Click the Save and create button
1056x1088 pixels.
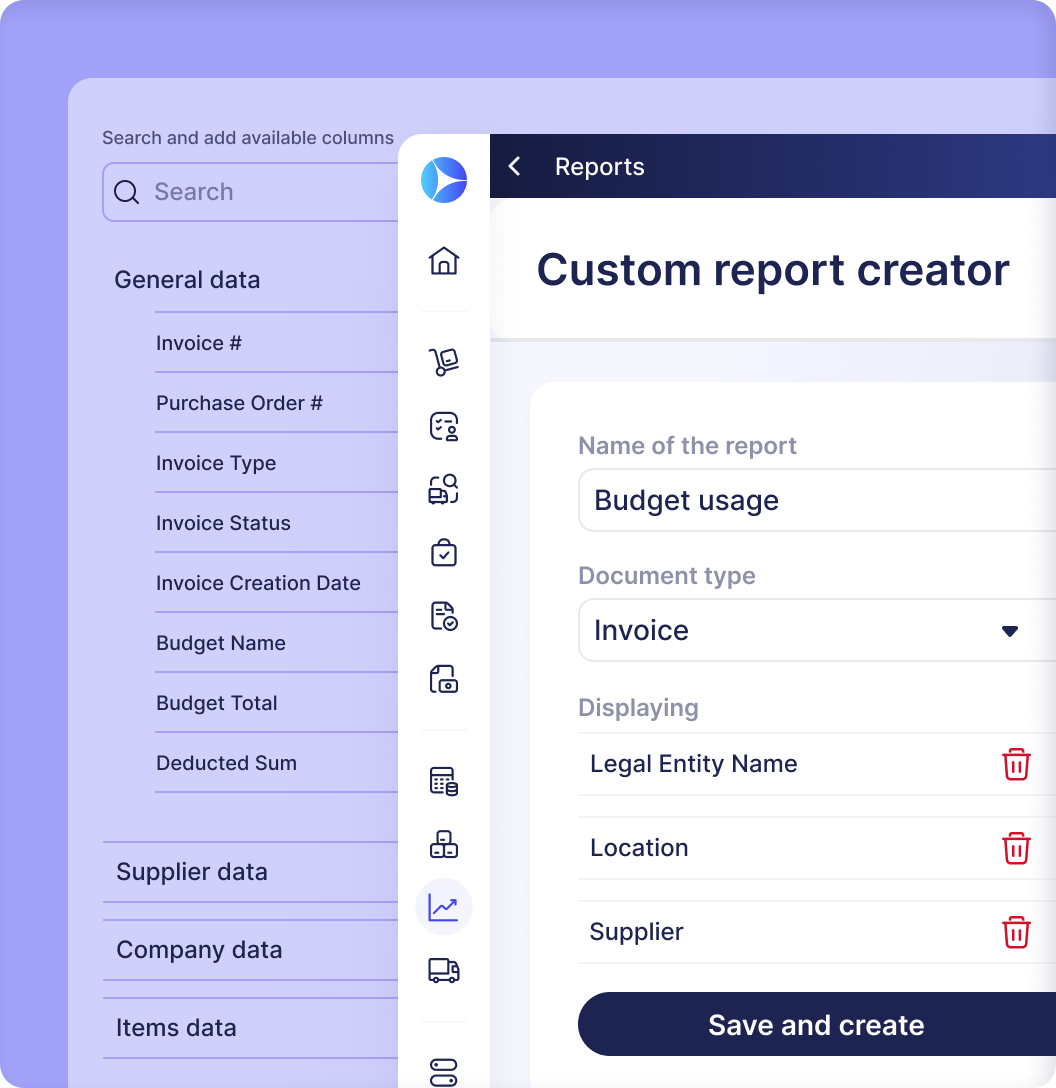[x=816, y=1025]
